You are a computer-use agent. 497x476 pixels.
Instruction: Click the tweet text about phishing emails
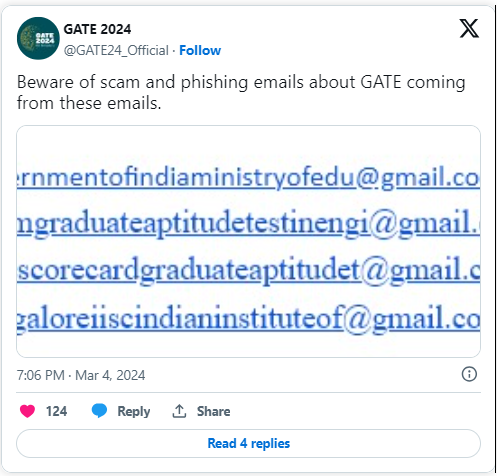[x=241, y=92]
